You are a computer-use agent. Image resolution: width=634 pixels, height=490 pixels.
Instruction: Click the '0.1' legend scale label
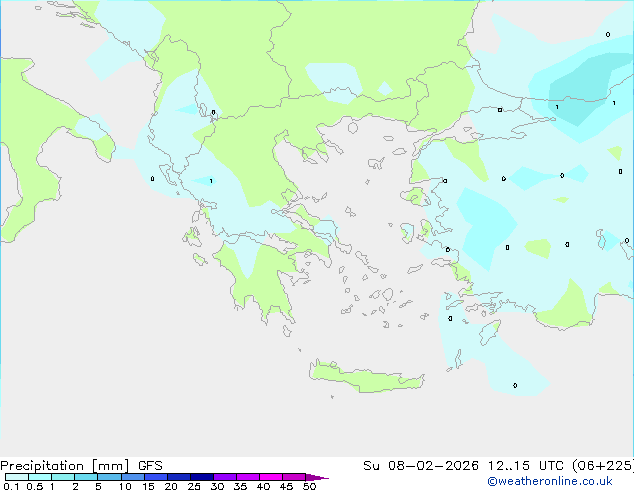[11, 486]
